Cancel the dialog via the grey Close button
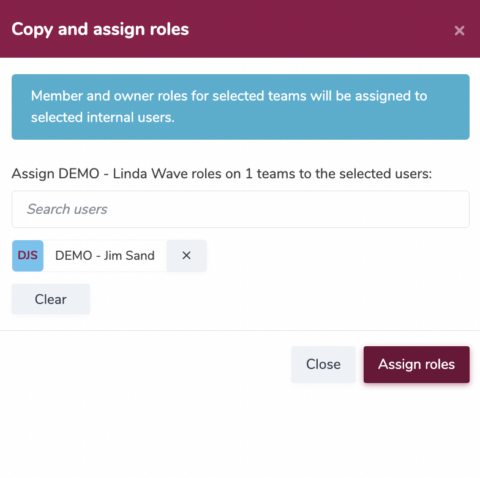The height and width of the screenshot is (478, 480). [x=323, y=364]
